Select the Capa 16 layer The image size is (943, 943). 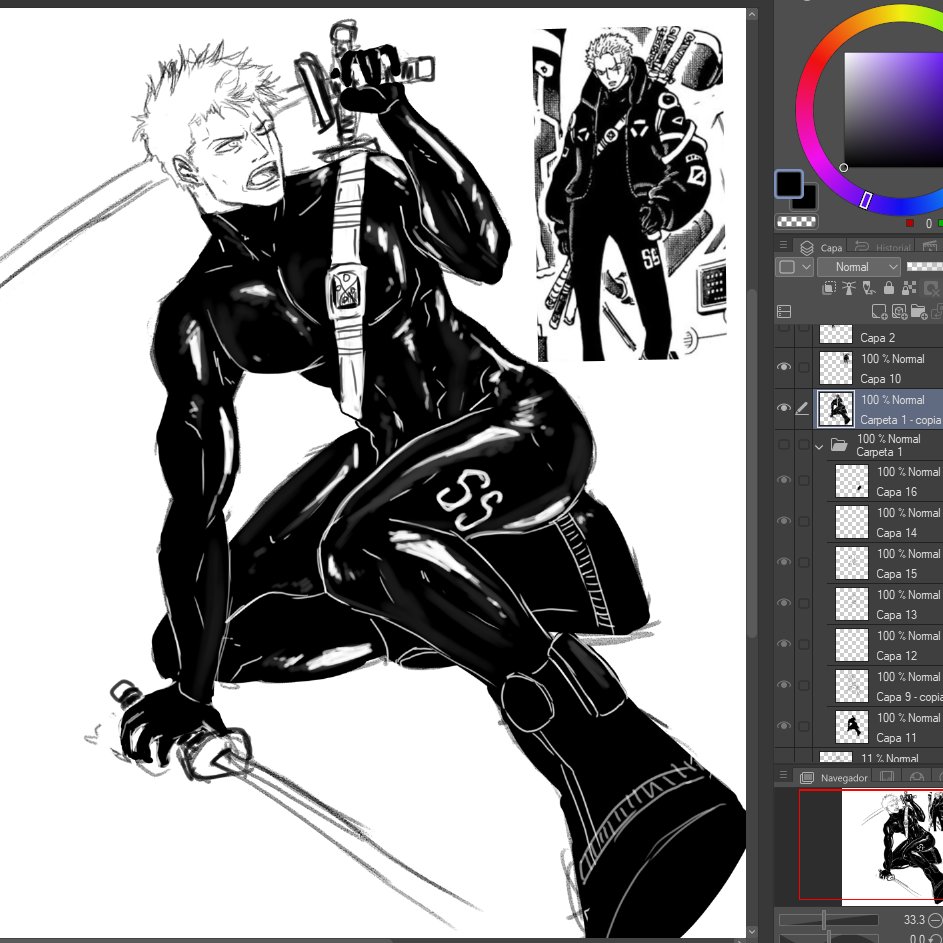(885, 481)
